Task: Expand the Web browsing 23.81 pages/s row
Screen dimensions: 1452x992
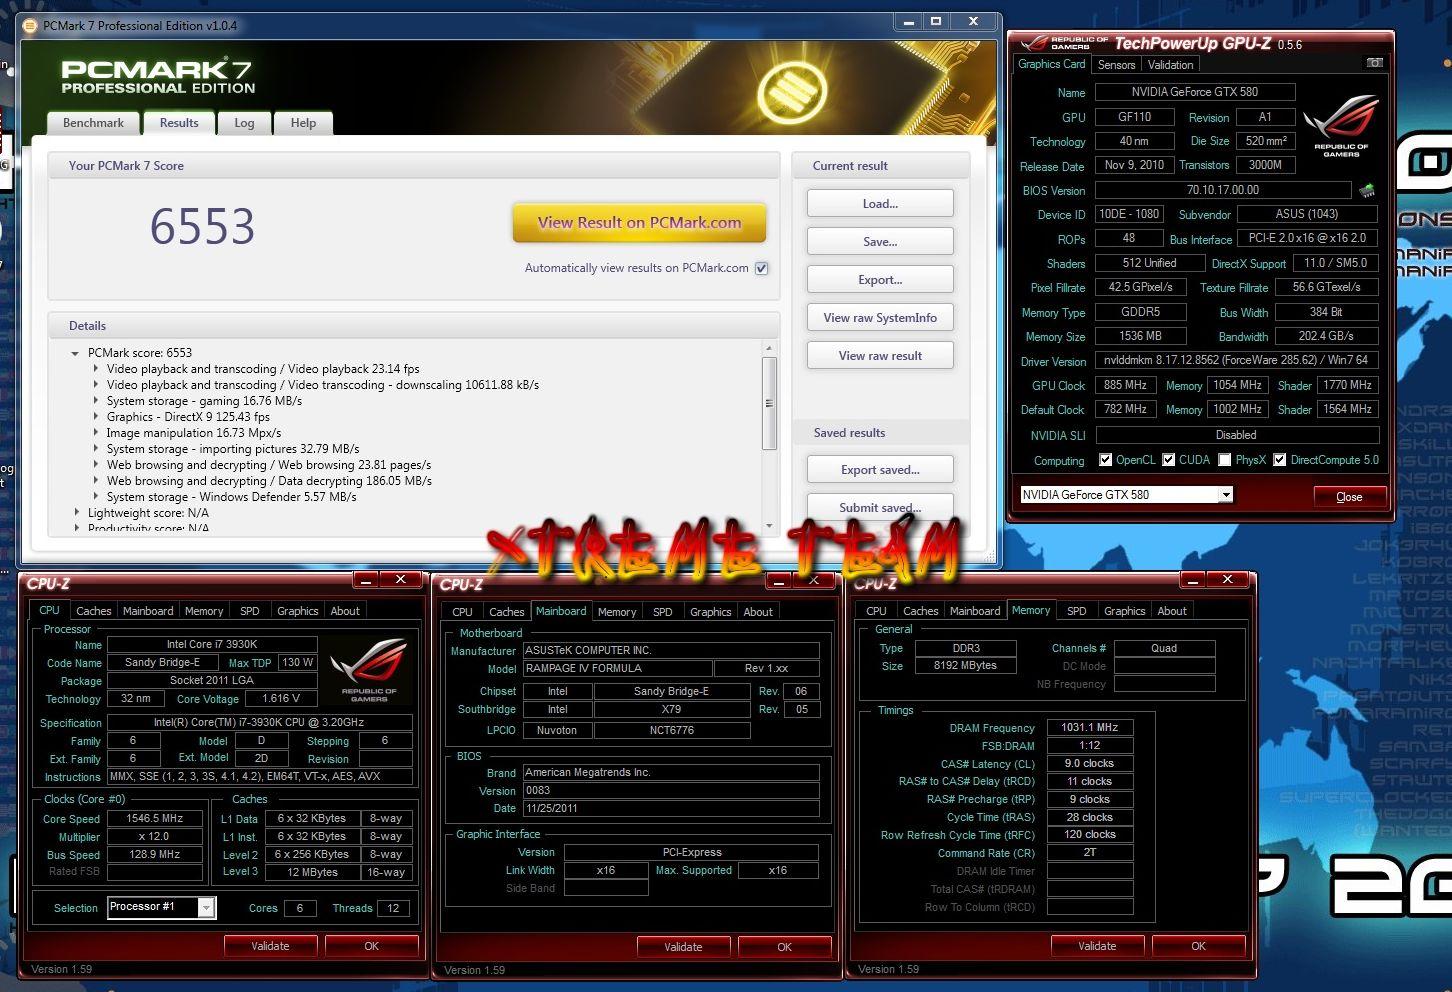Action: coord(96,465)
